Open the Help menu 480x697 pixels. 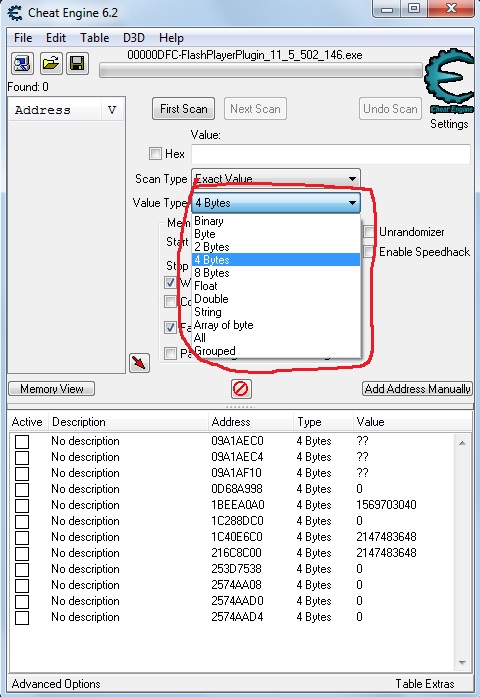pos(171,38)
